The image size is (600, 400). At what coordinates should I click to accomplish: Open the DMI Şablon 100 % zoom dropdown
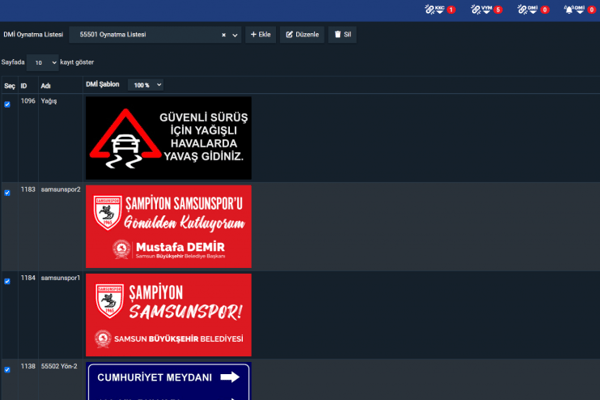click(x=146, y=85)
